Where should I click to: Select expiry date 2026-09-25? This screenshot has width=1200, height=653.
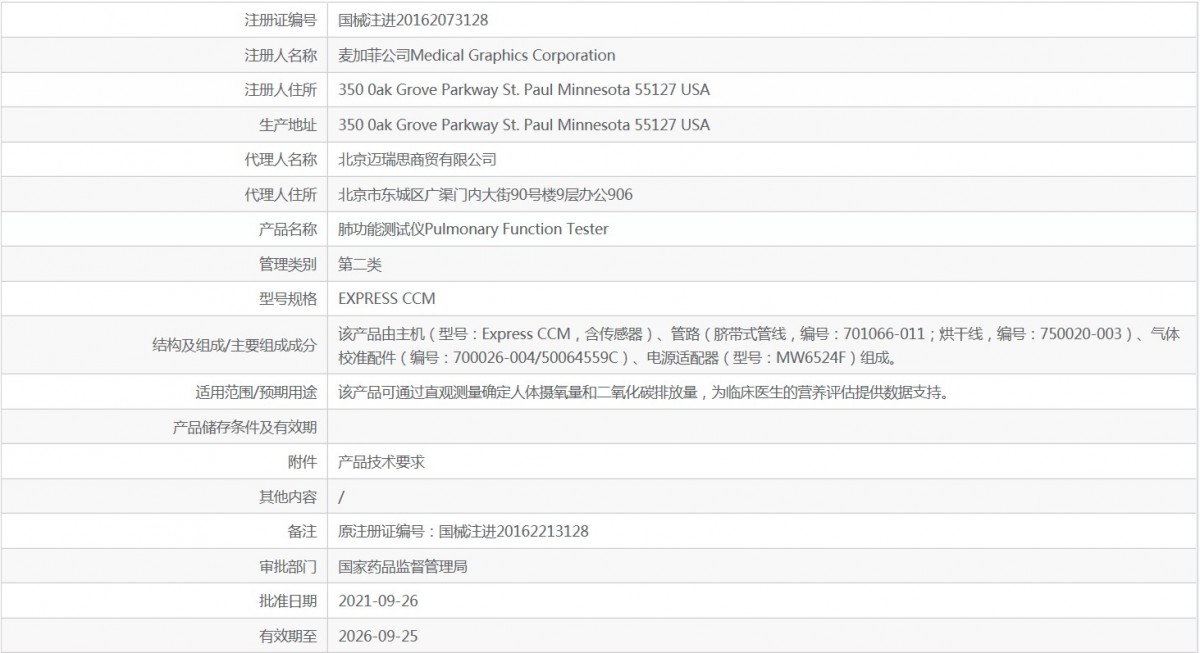click(x=377, y=635)
